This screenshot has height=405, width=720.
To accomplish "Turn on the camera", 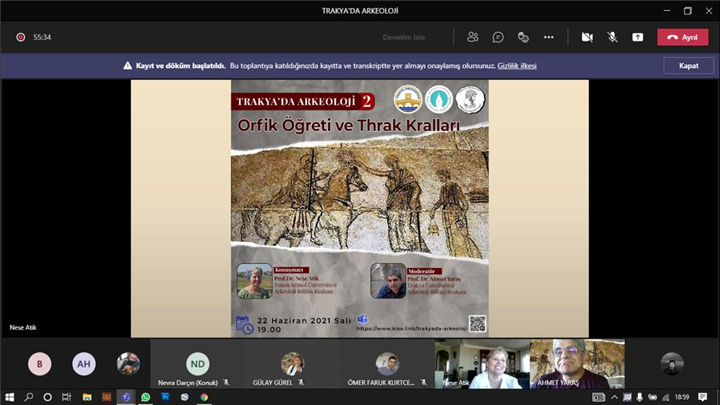I will coord(587,37).
